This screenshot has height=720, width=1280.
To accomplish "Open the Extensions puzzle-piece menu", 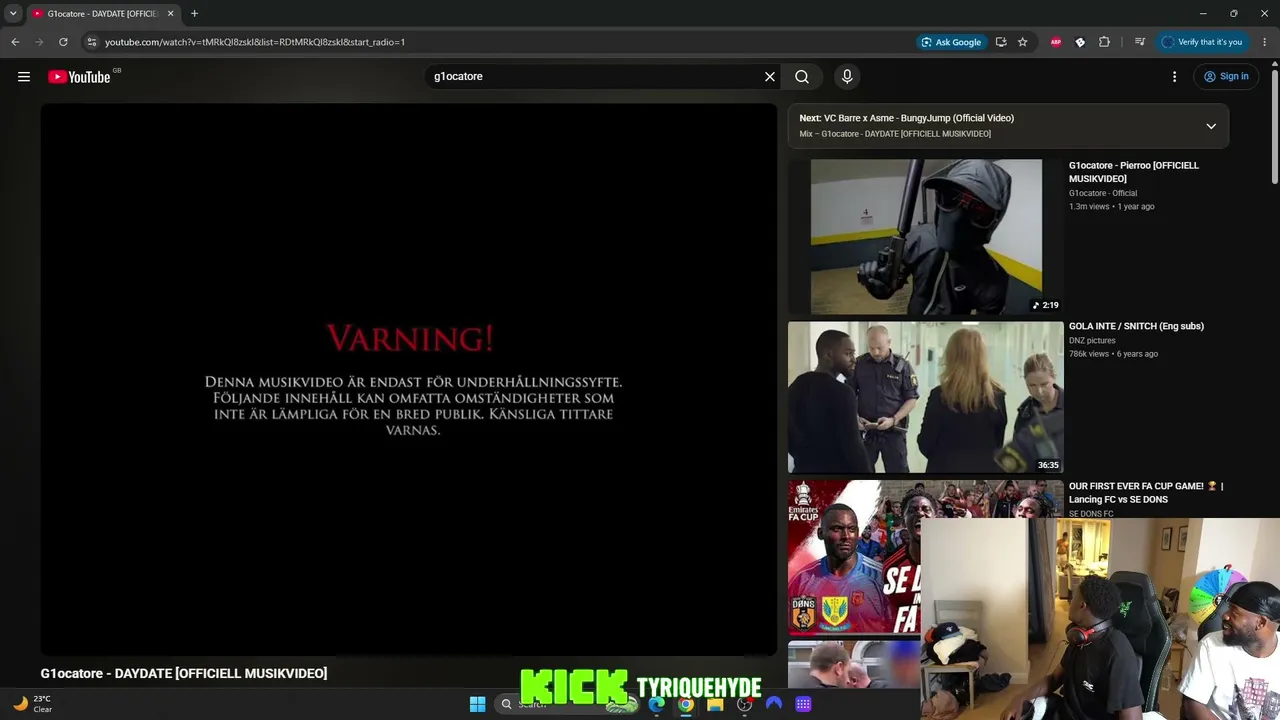I will coord(1104,42).
